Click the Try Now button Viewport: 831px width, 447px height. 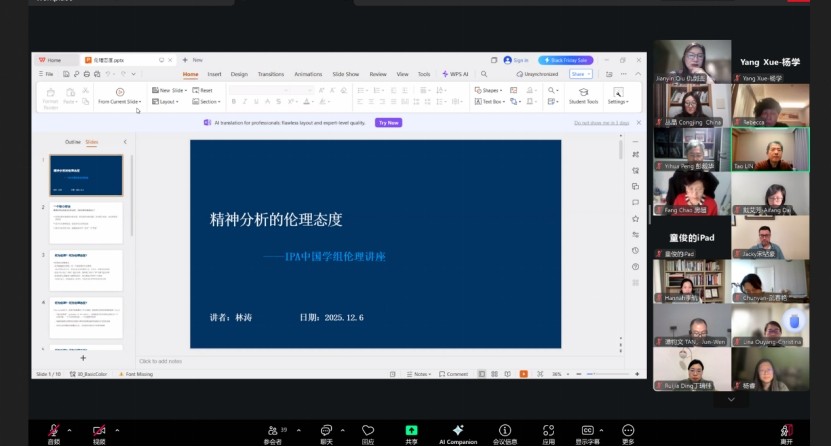point(388,122)
